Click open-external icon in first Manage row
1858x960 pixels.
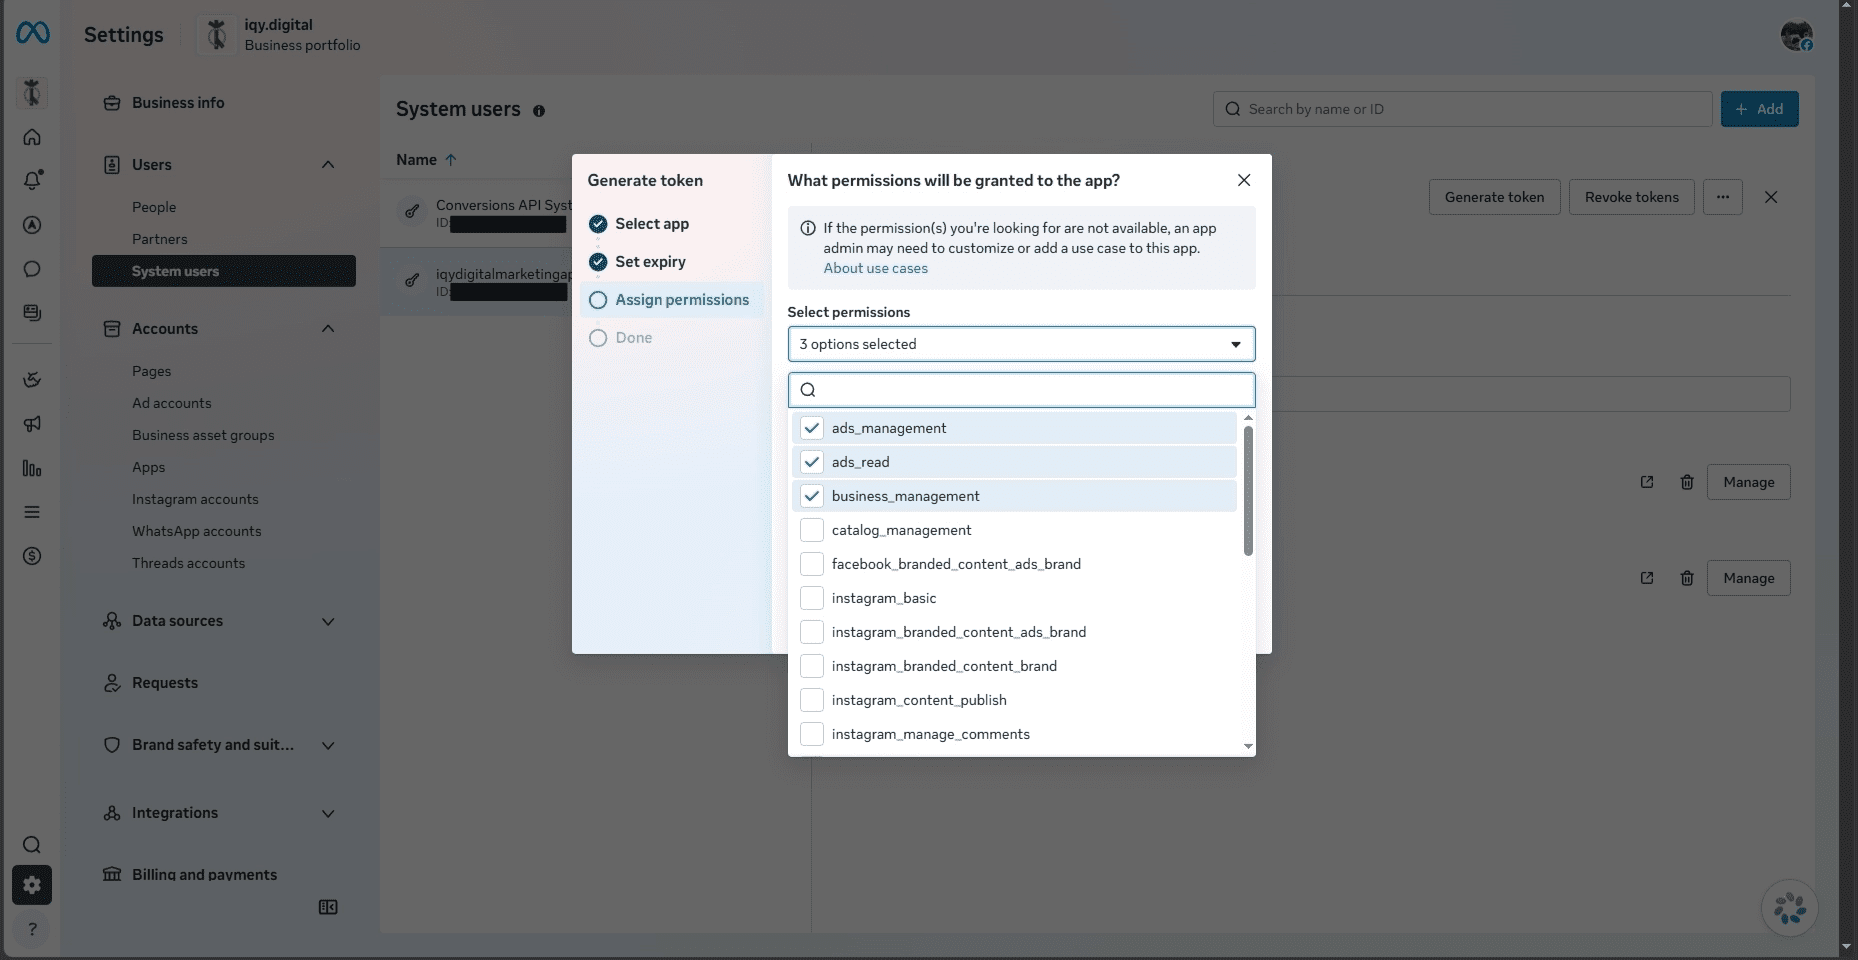click(x=1647, y=482)
